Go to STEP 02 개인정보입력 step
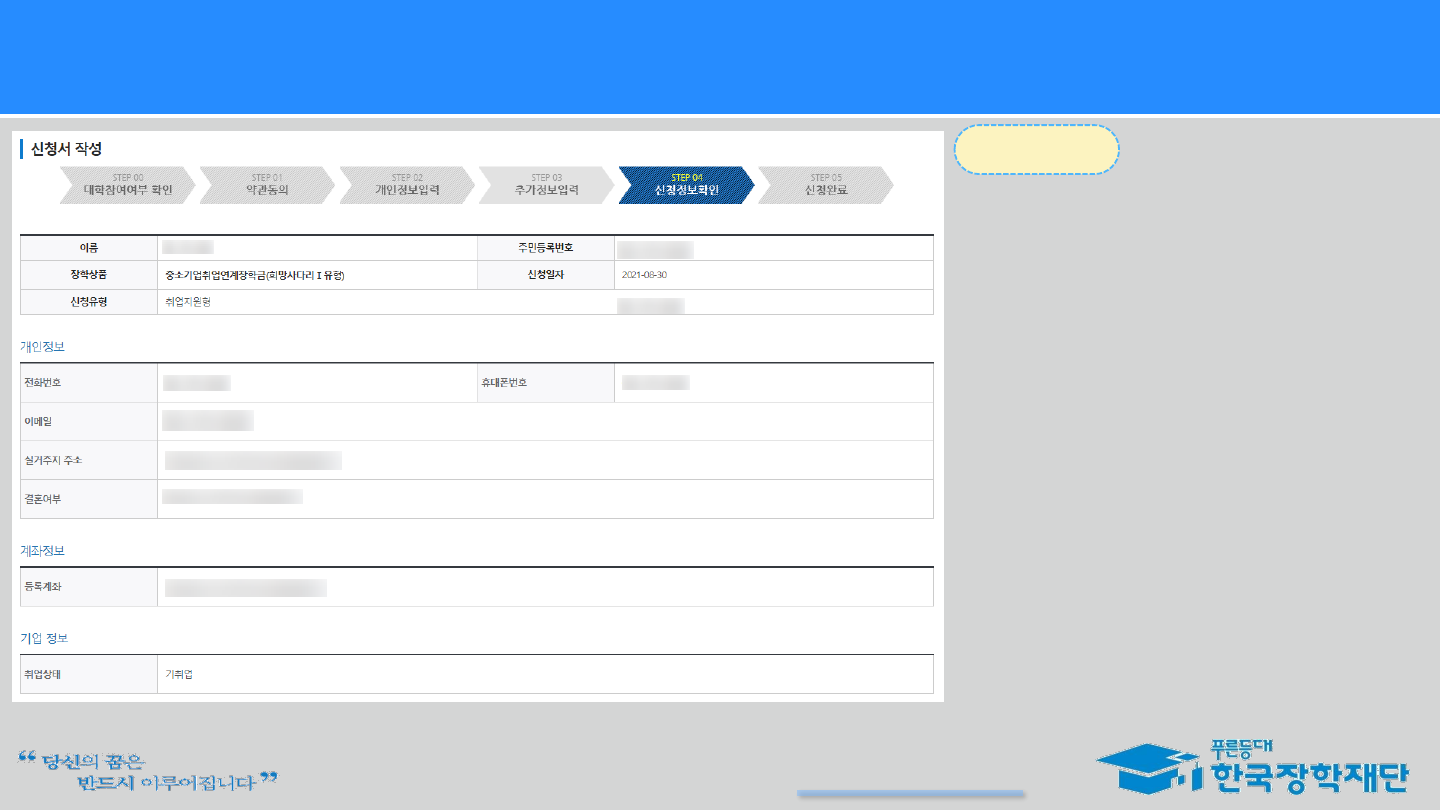Screen dimensions: 1440x810 point(407,185)
